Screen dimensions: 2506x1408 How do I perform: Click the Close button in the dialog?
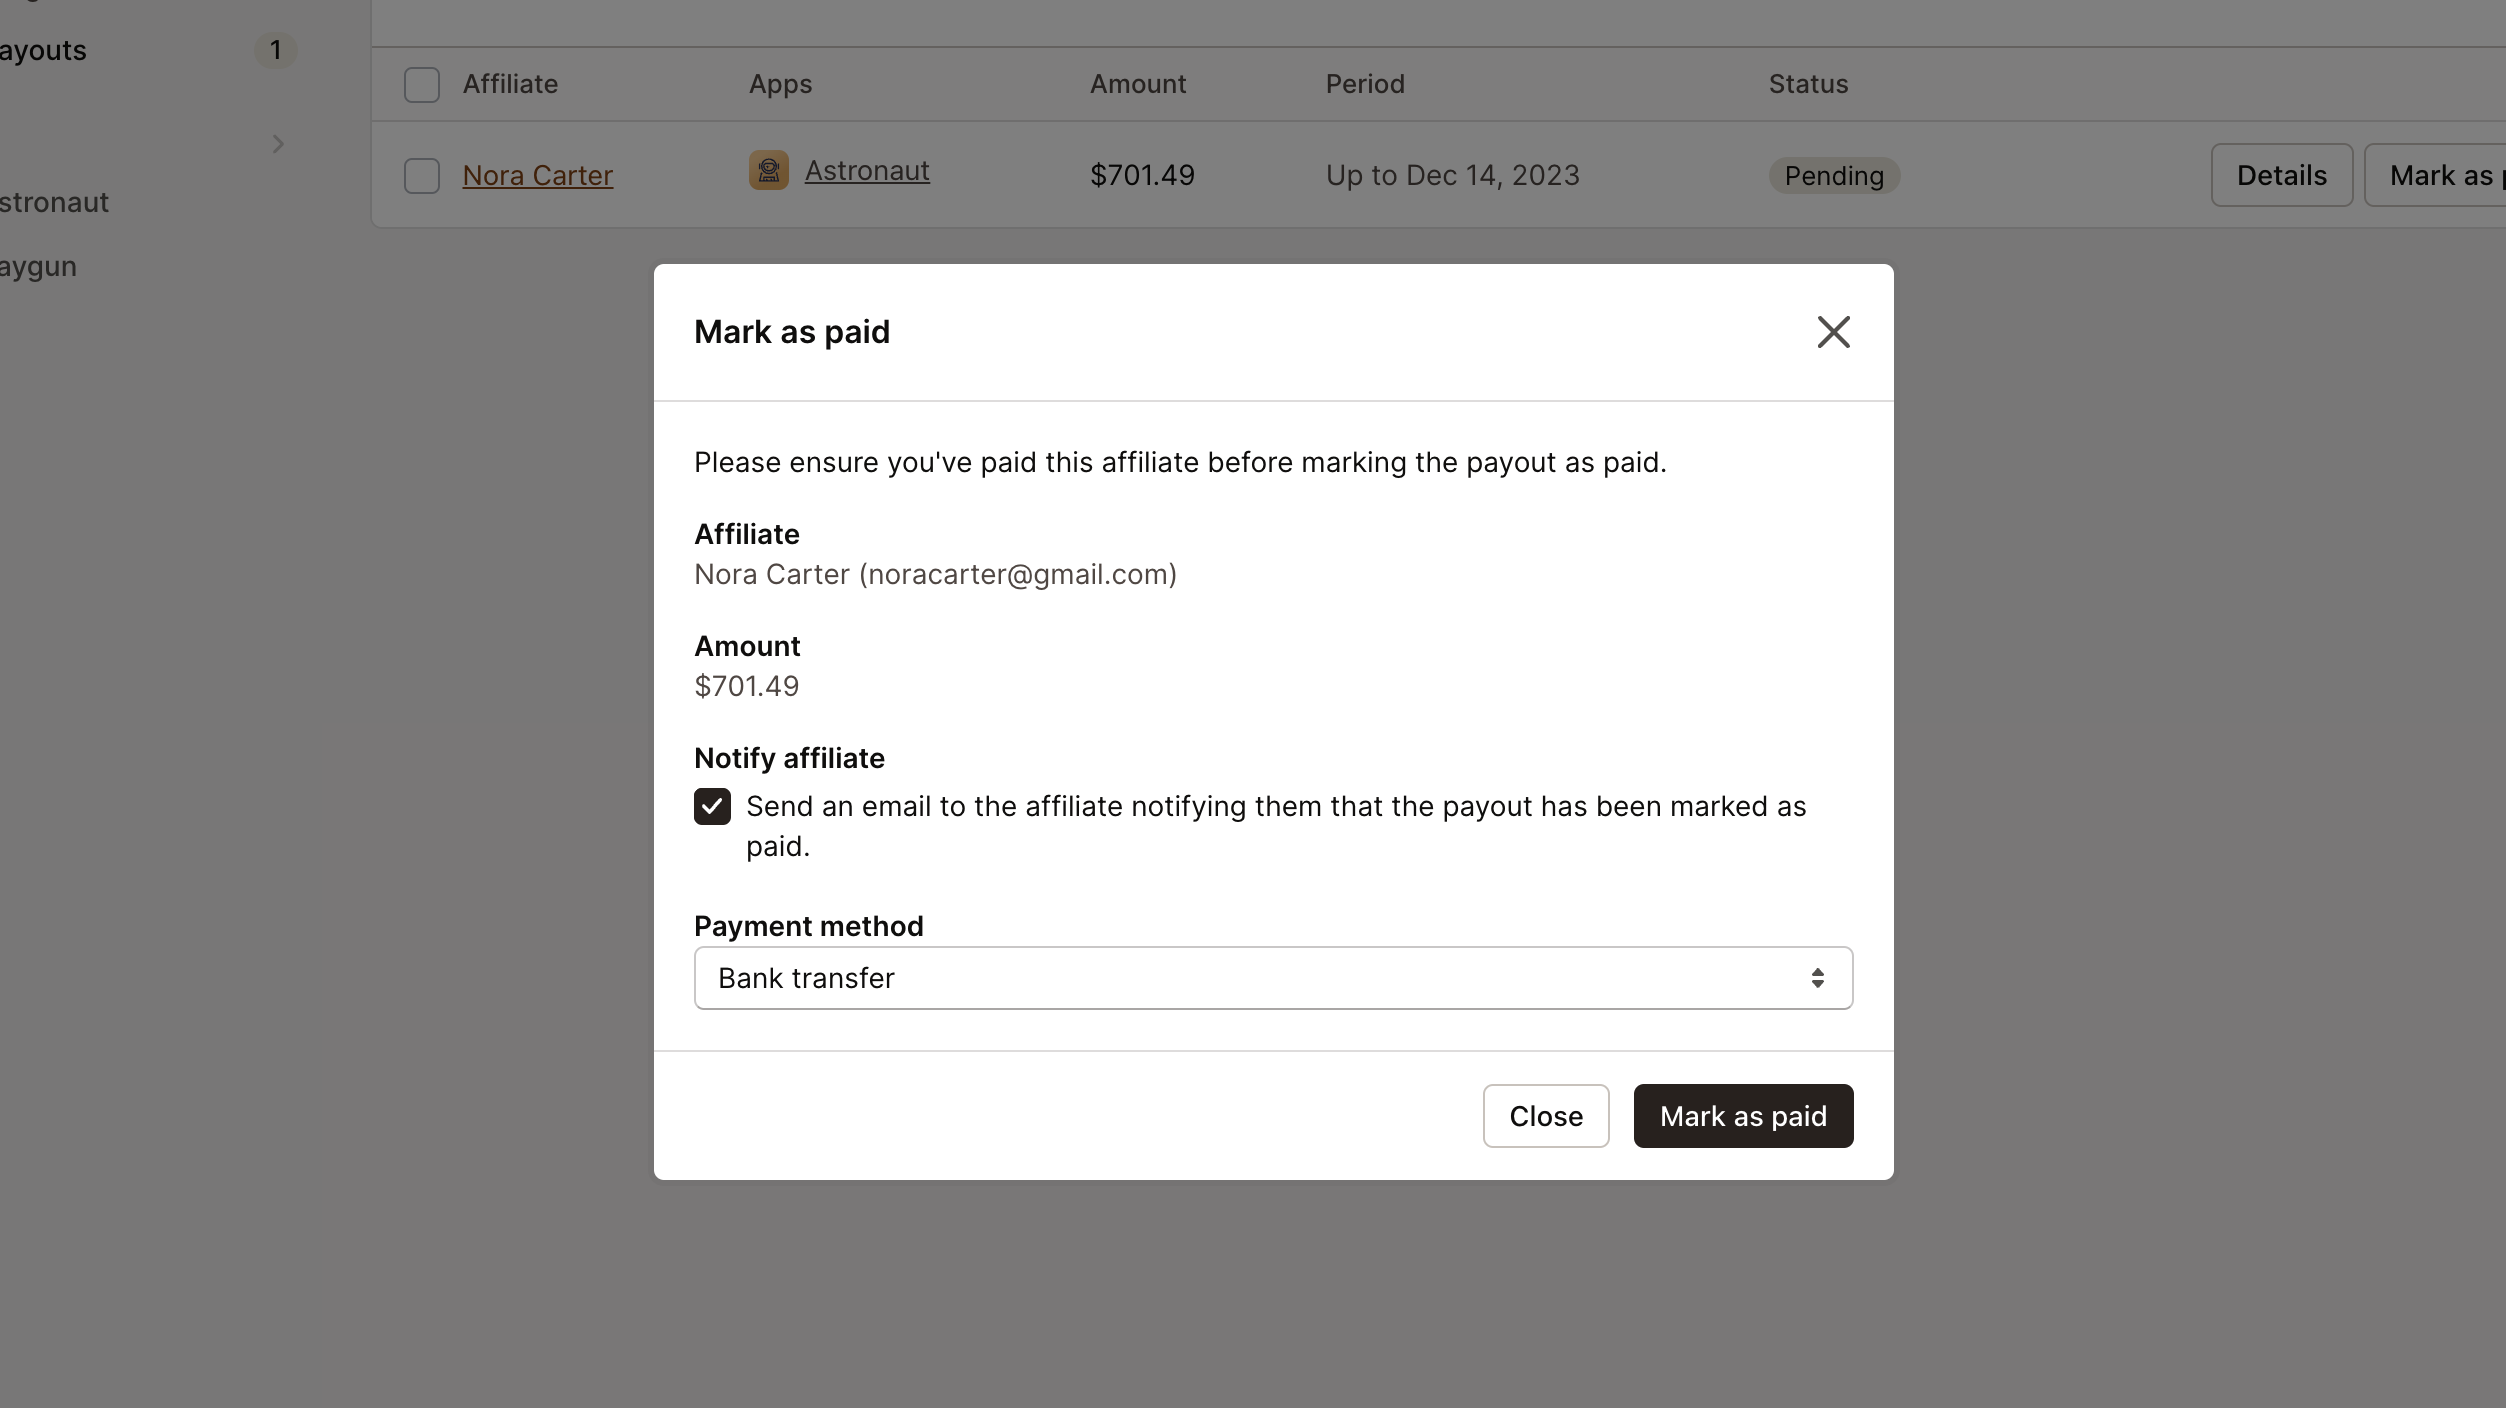click(x=1545, y=1115)
